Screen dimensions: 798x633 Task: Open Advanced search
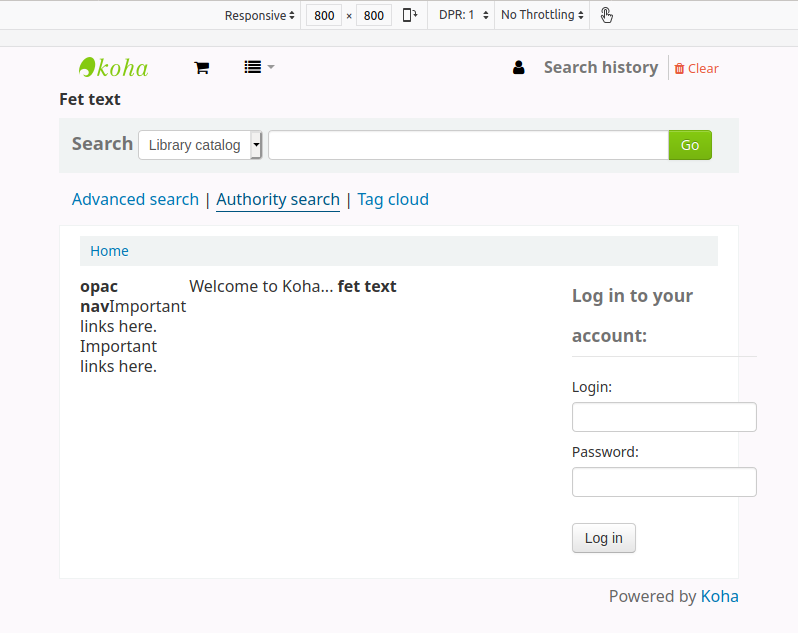click(x=135, y=199)
